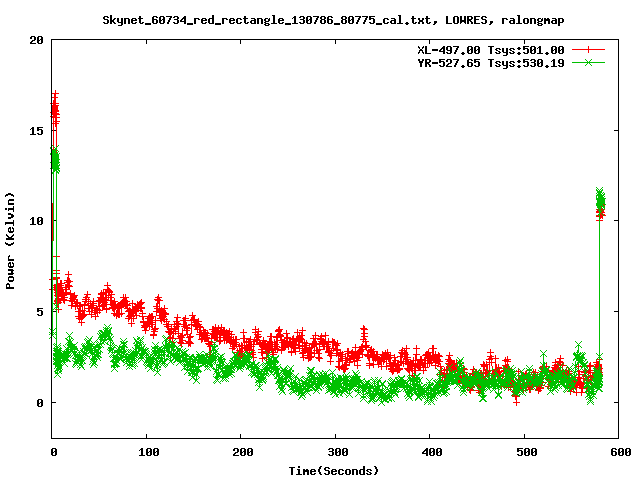Click legend entry YR-527.65 Tsys:530.19
The image size is (640, 480).
click(491, 63)
